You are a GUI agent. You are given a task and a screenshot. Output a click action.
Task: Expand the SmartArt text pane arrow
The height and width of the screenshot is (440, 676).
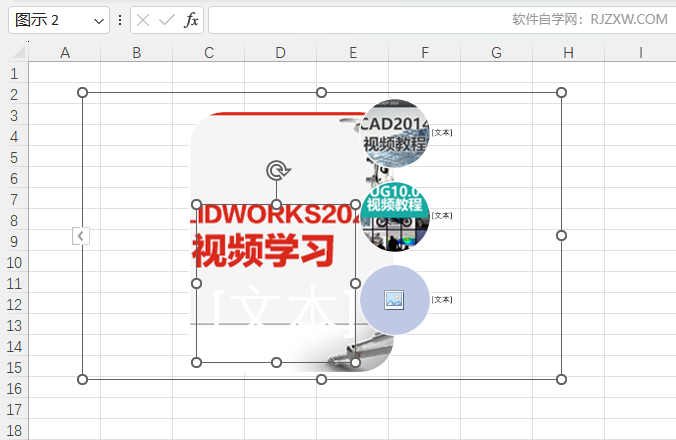81,236
